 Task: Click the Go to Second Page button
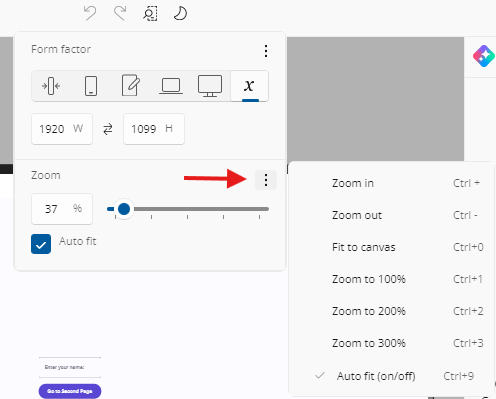70,391
